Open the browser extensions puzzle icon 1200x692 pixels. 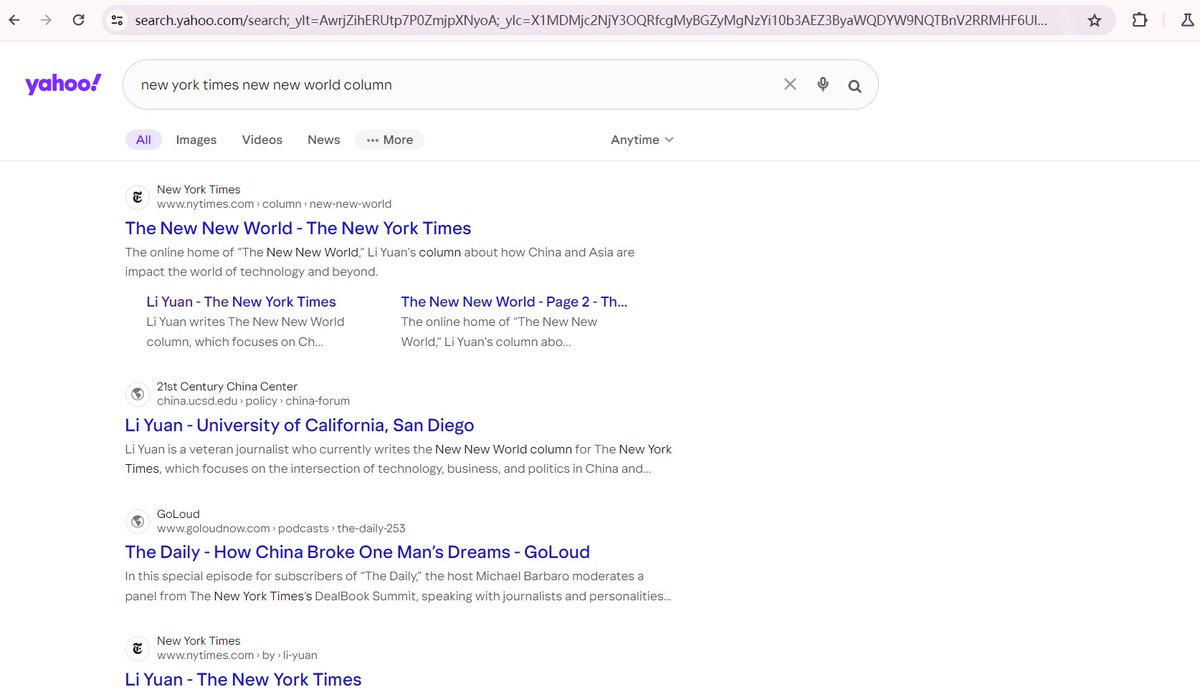[1139, 20]
